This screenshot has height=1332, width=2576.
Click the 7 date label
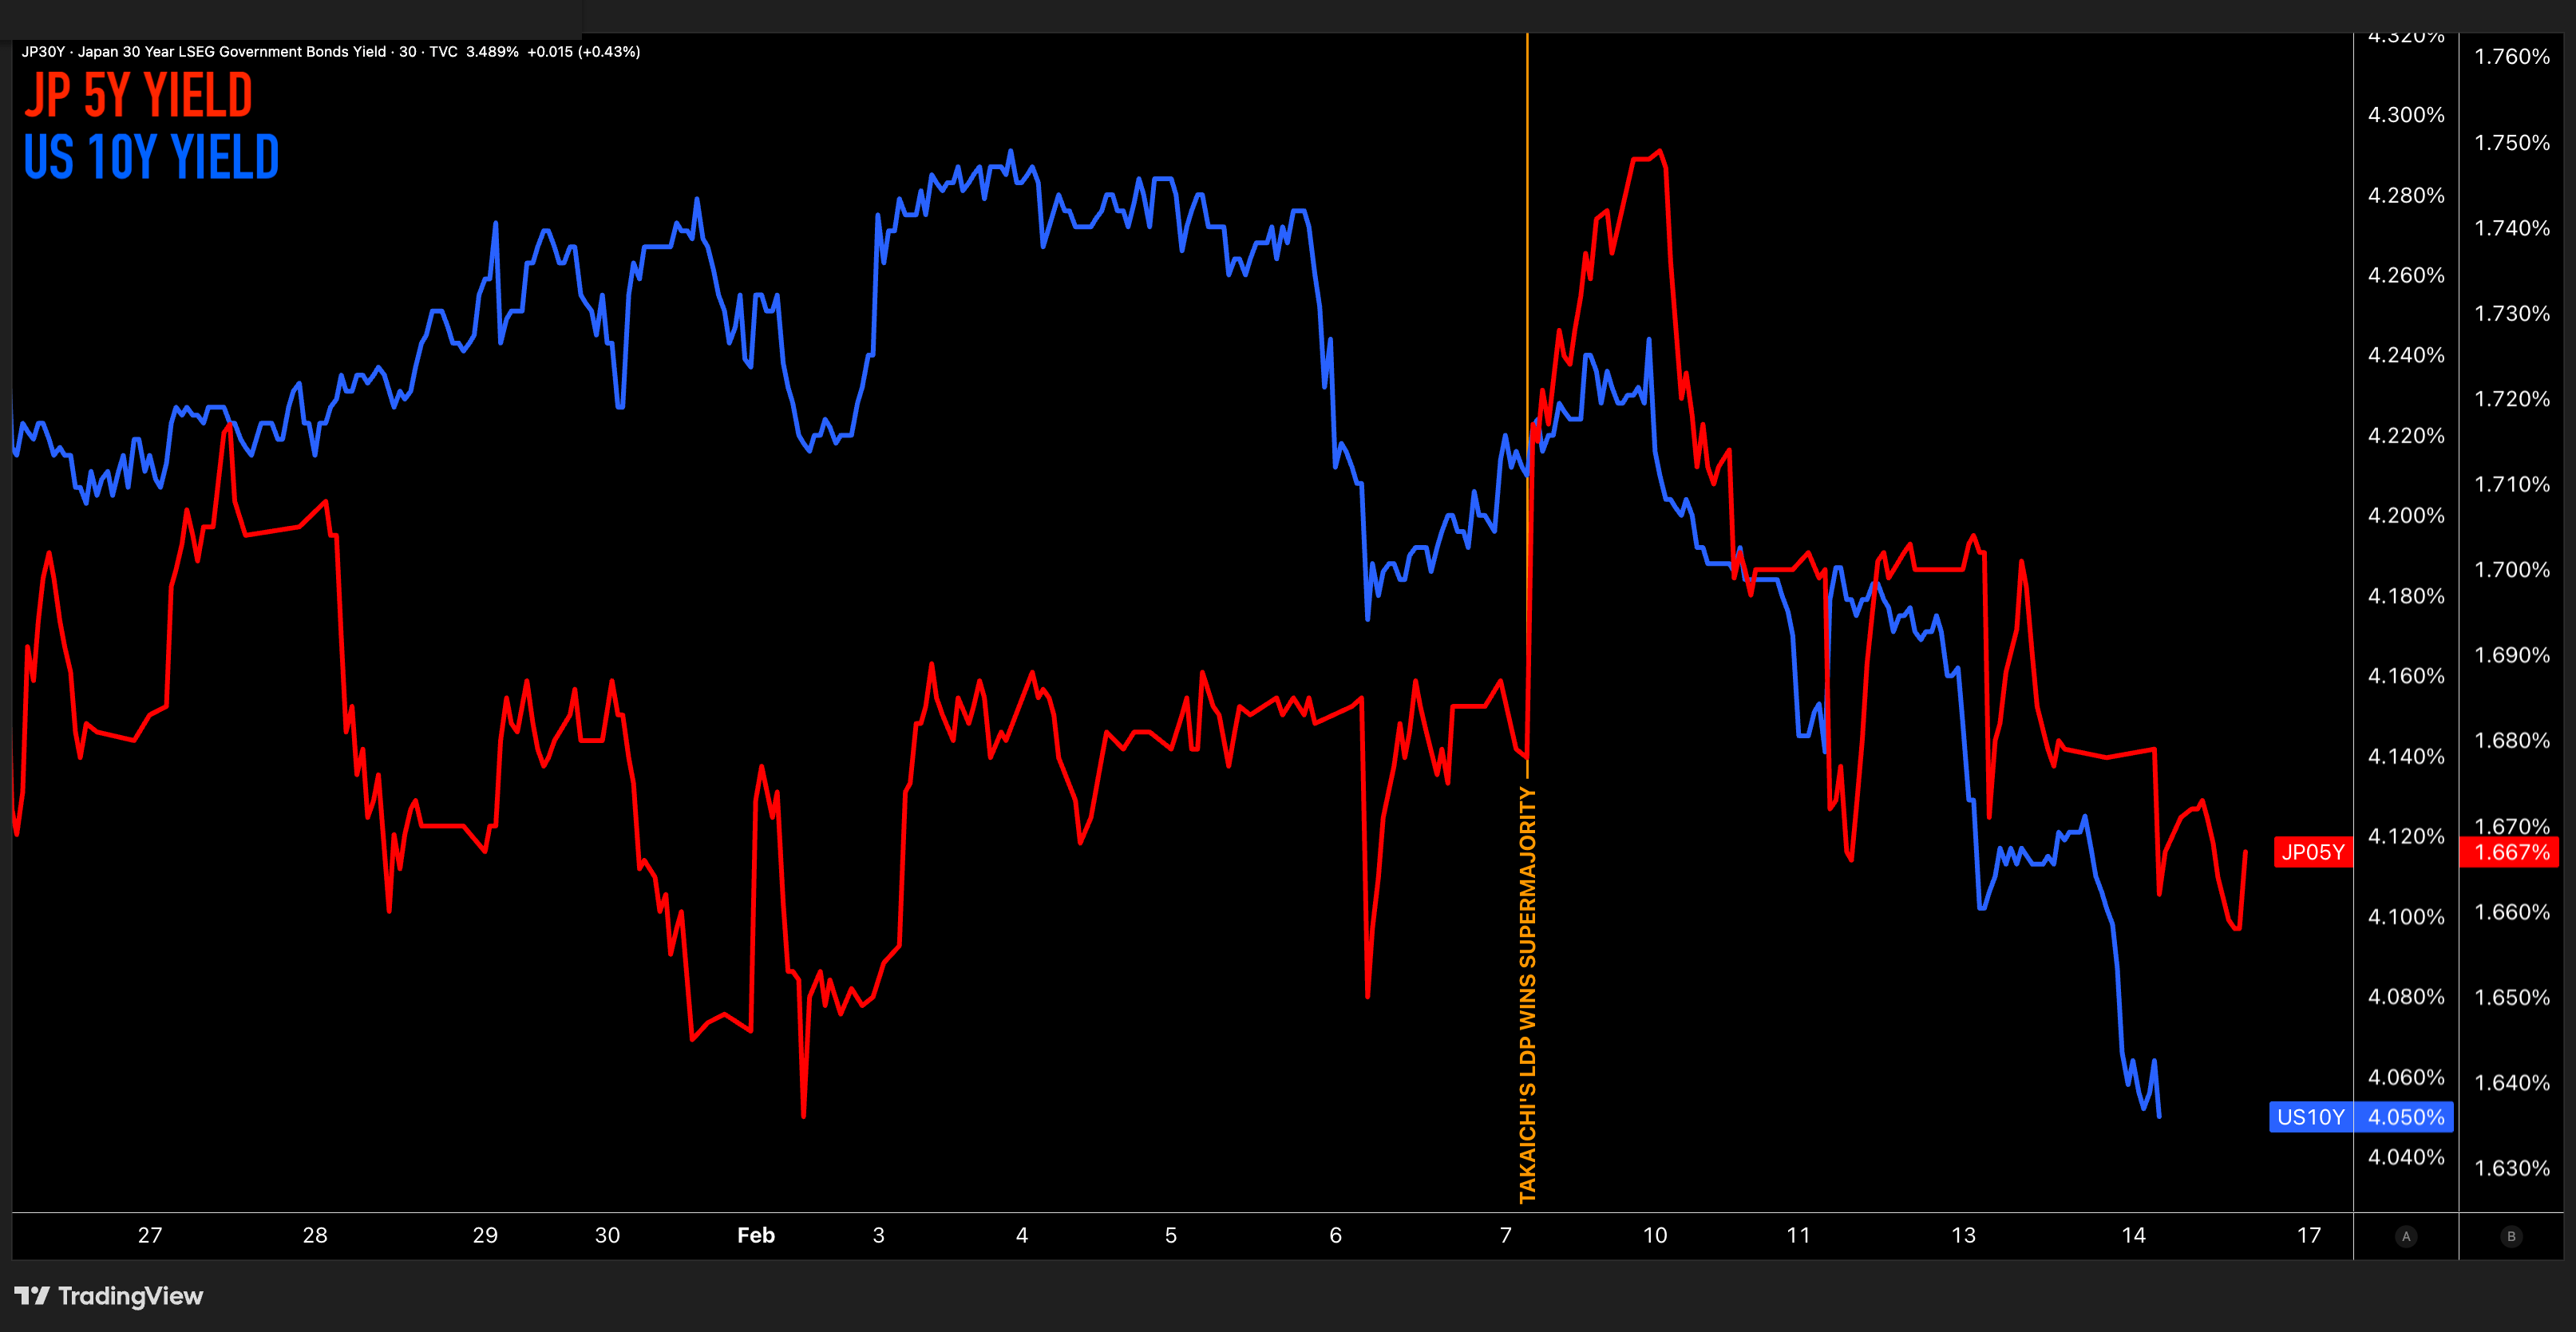click(1506, 1235)
